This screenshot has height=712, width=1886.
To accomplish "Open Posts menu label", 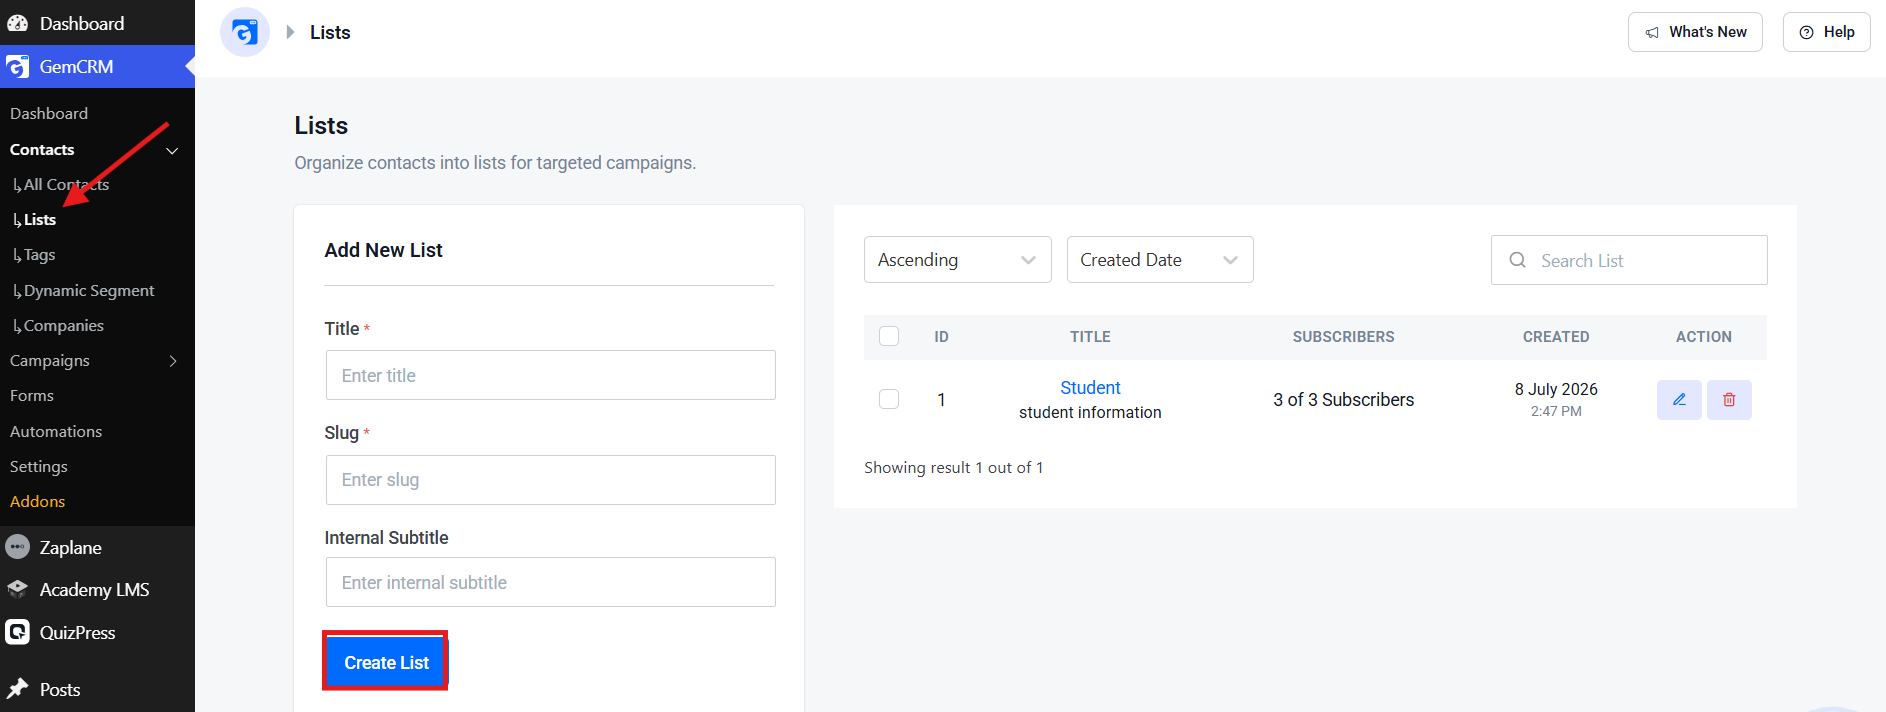I will coord(60,689).
